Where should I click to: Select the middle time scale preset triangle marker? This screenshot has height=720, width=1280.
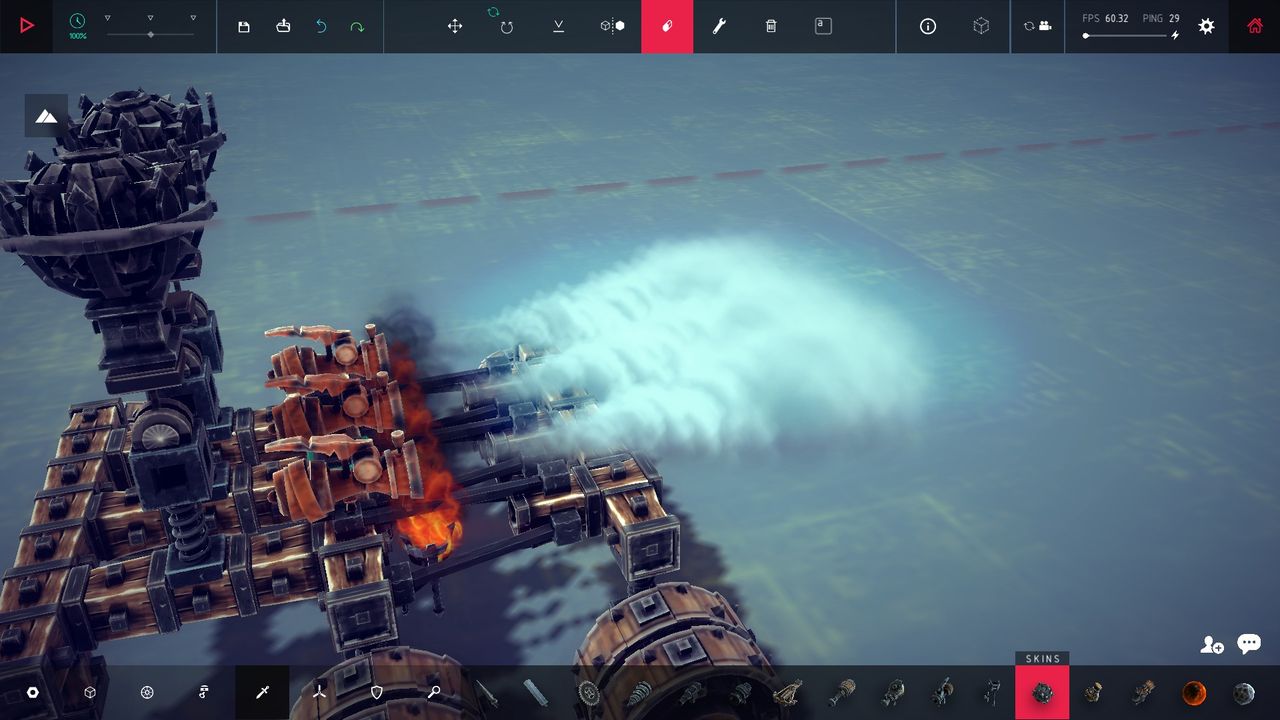[x=150, y=18]
